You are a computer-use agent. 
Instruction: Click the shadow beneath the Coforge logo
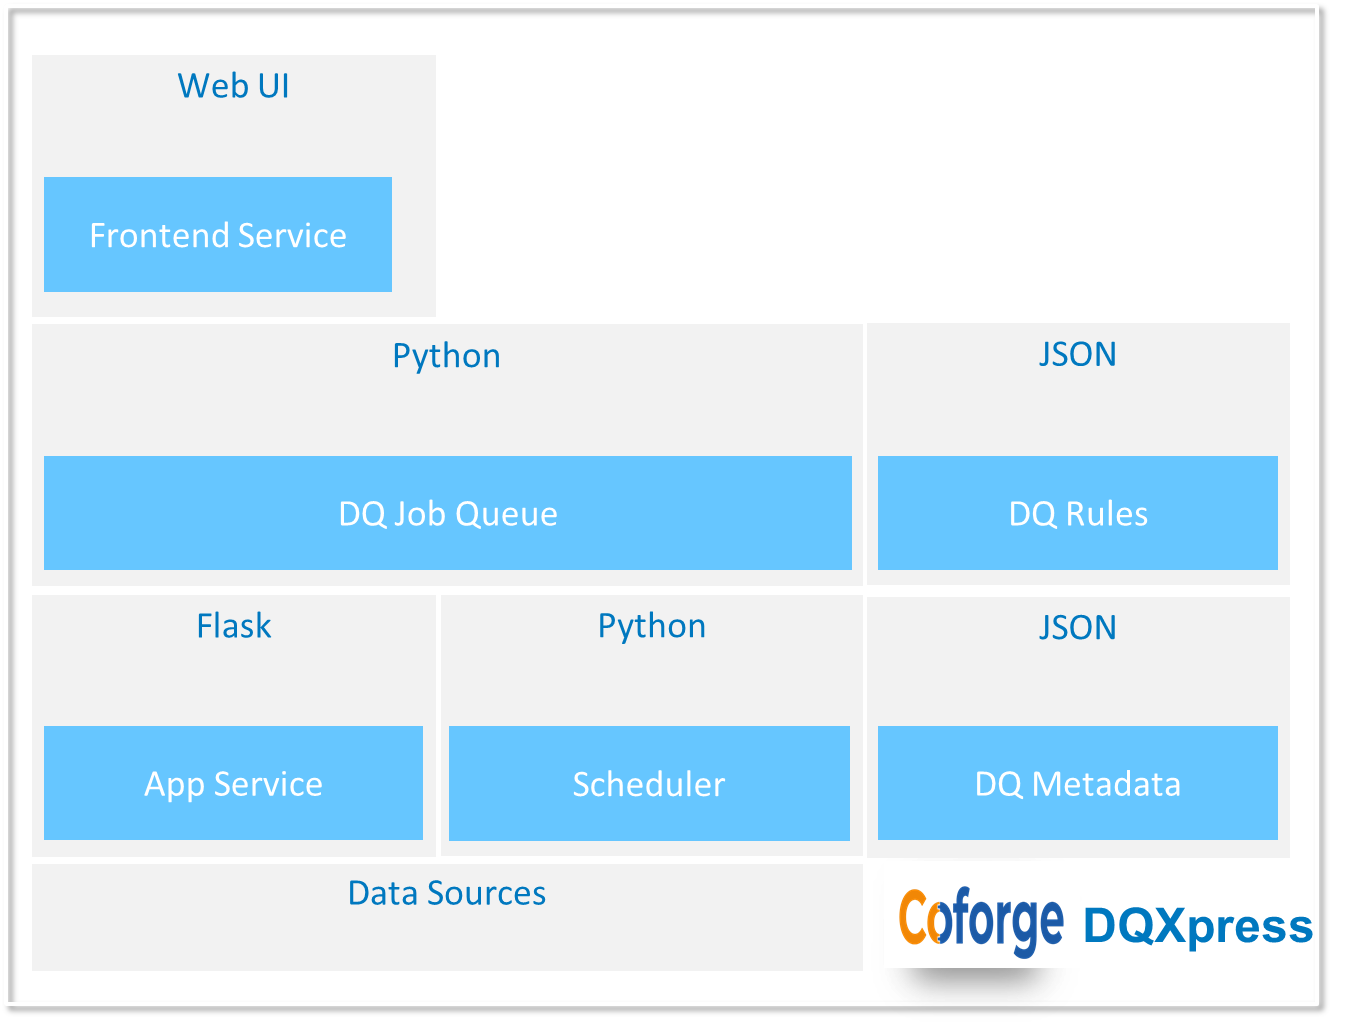coord(980,982)
